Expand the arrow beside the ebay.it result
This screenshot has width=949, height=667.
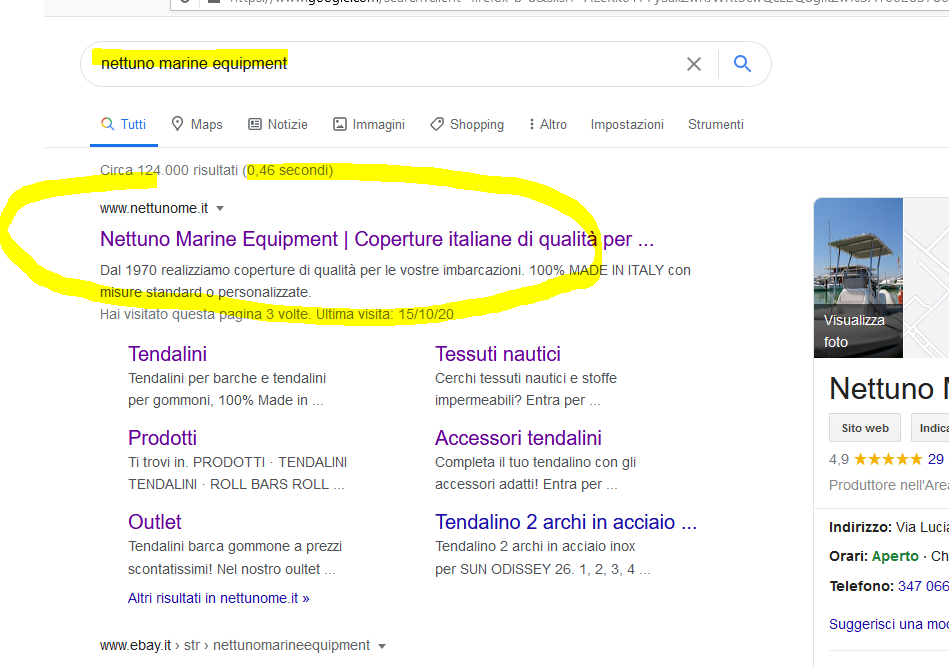[x=382, y=646]
